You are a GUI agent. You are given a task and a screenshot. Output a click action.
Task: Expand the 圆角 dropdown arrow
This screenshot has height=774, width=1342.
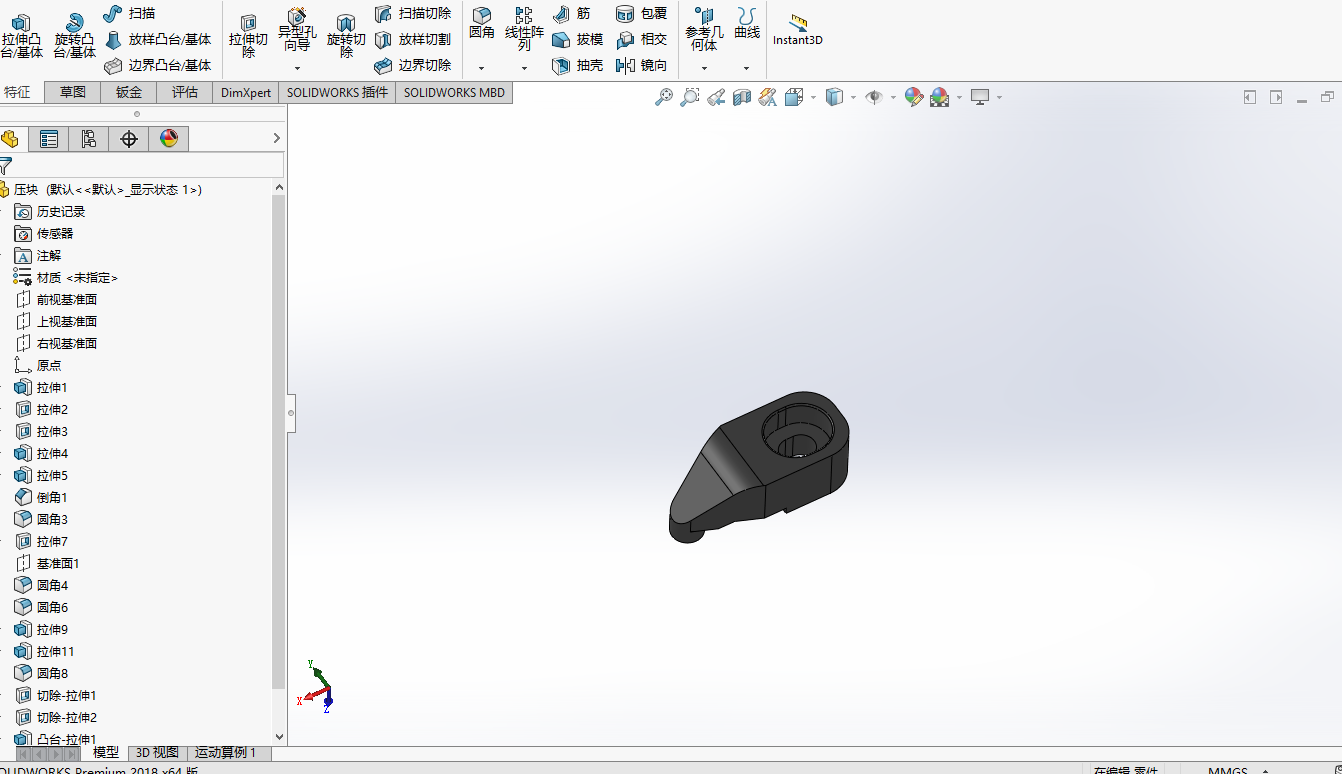[482, 69]
